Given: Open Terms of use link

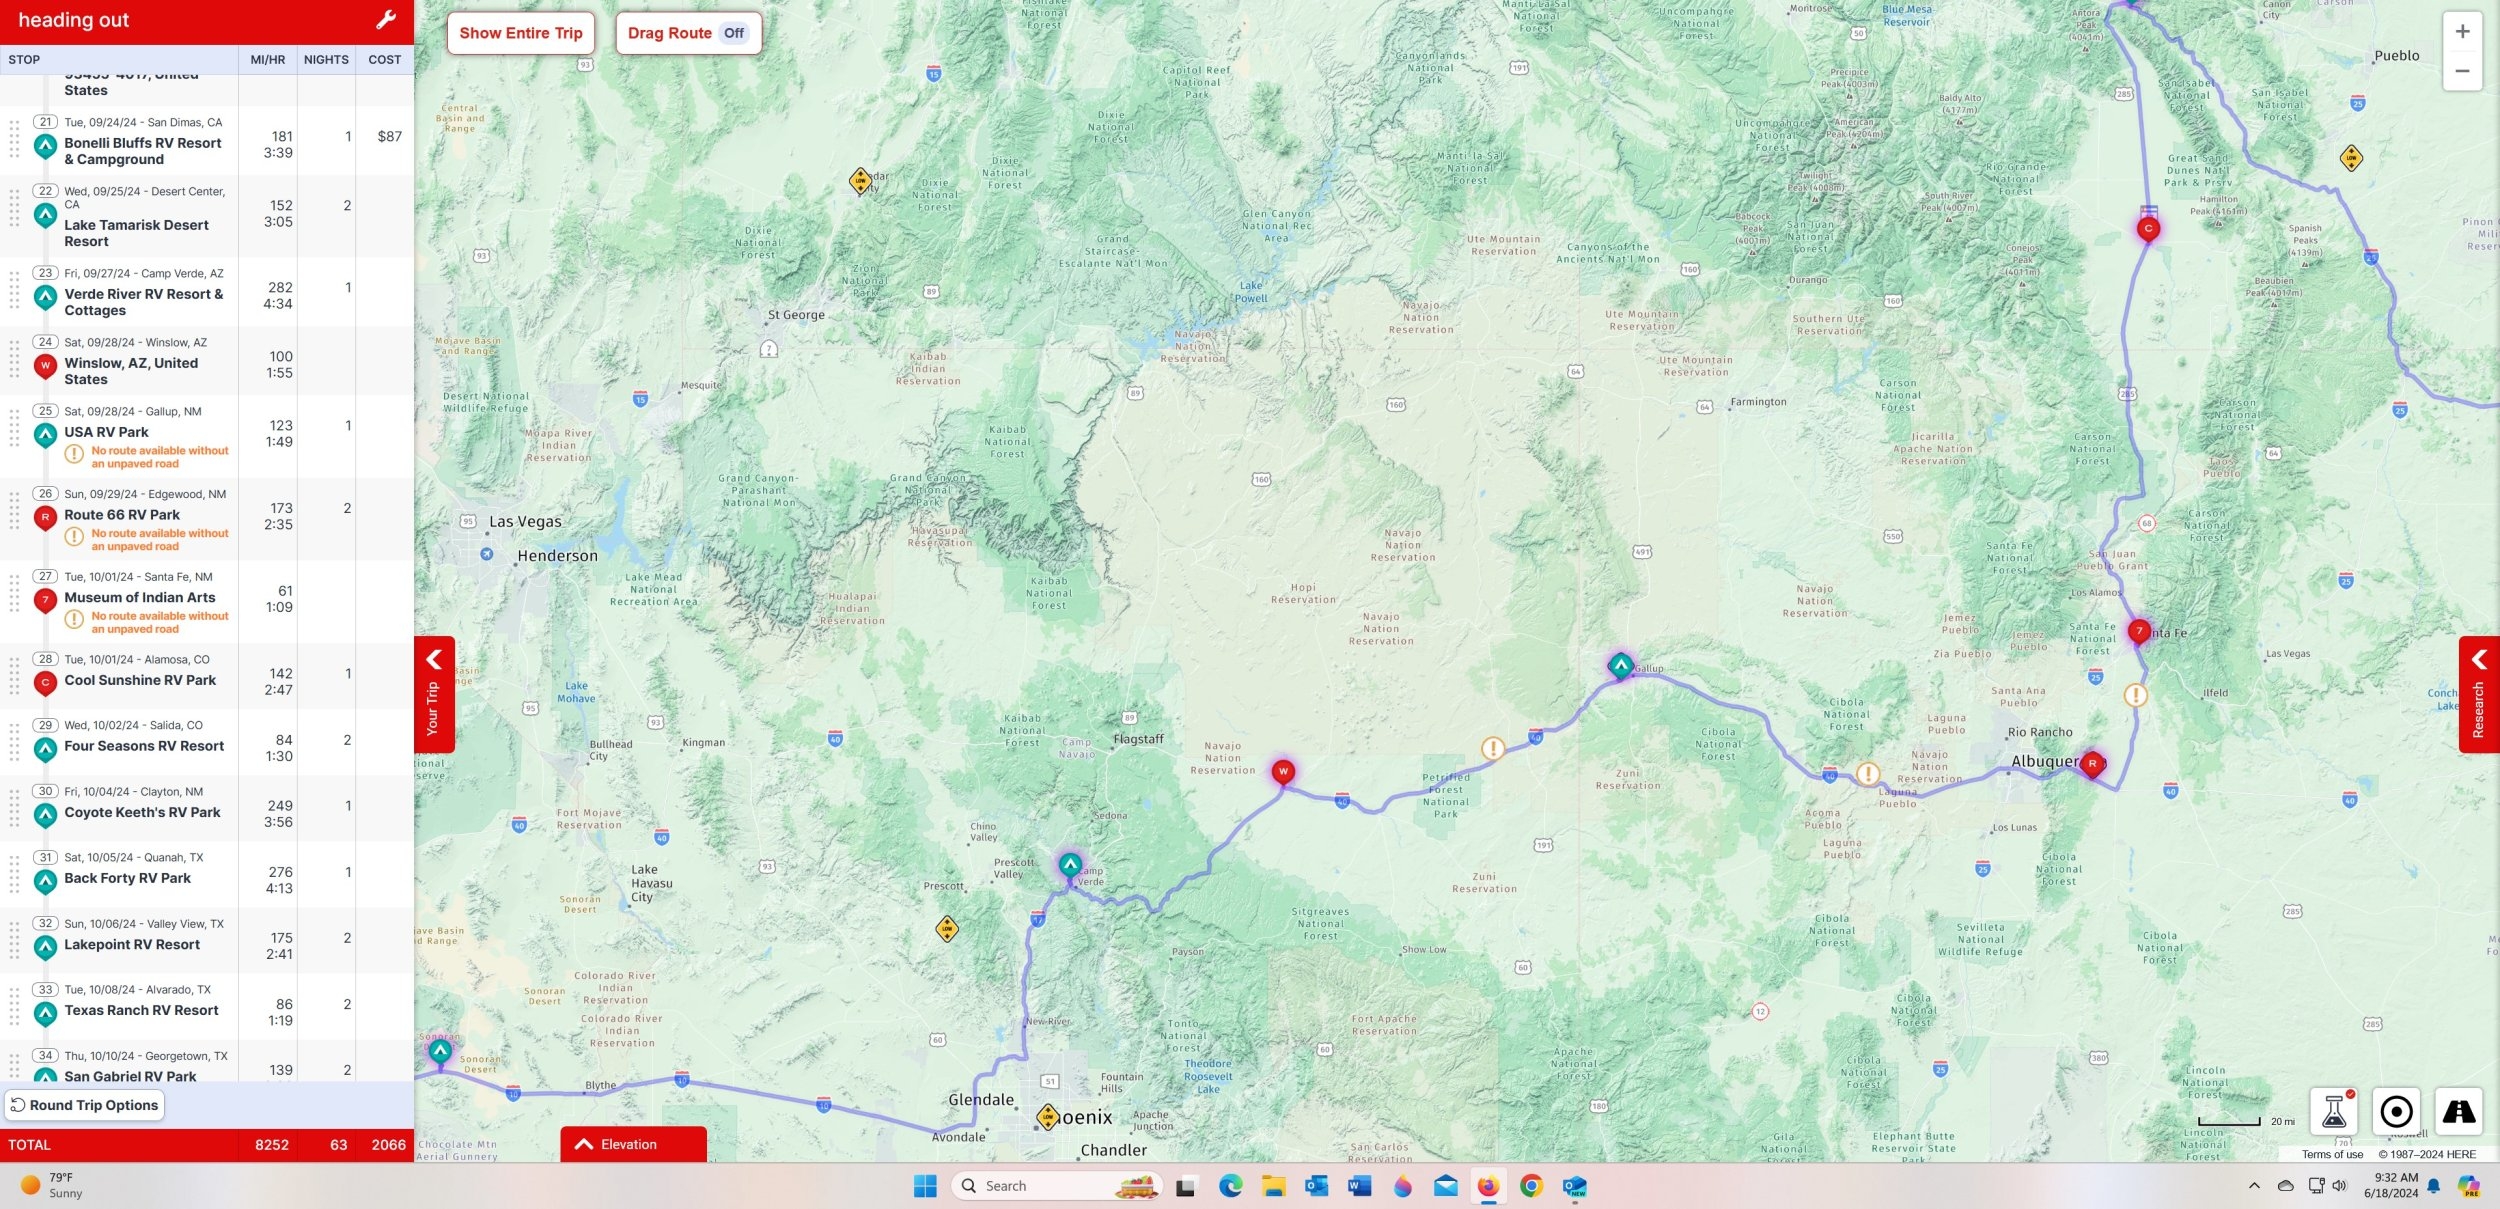Looking at the screenshot, I should [2332, 1154].
